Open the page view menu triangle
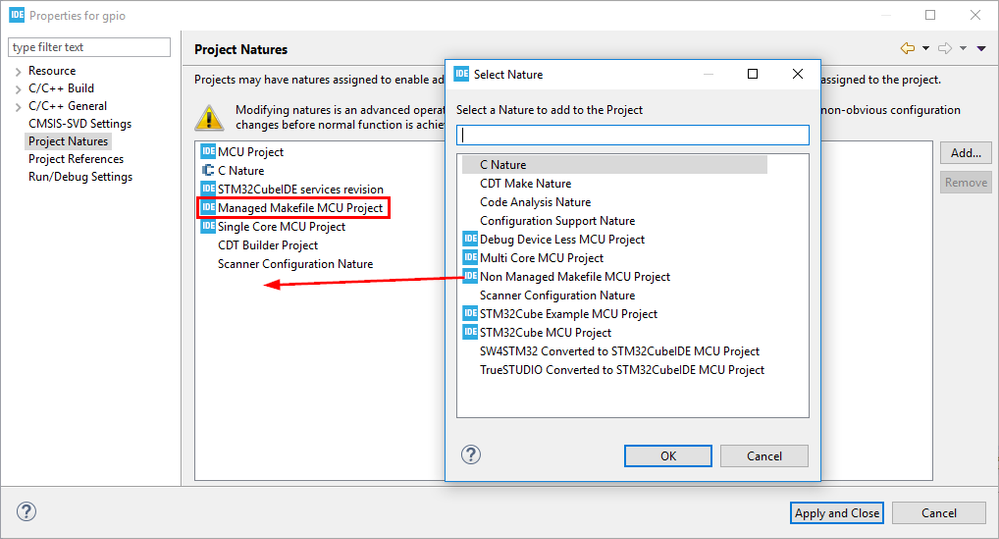 point(981,48)
